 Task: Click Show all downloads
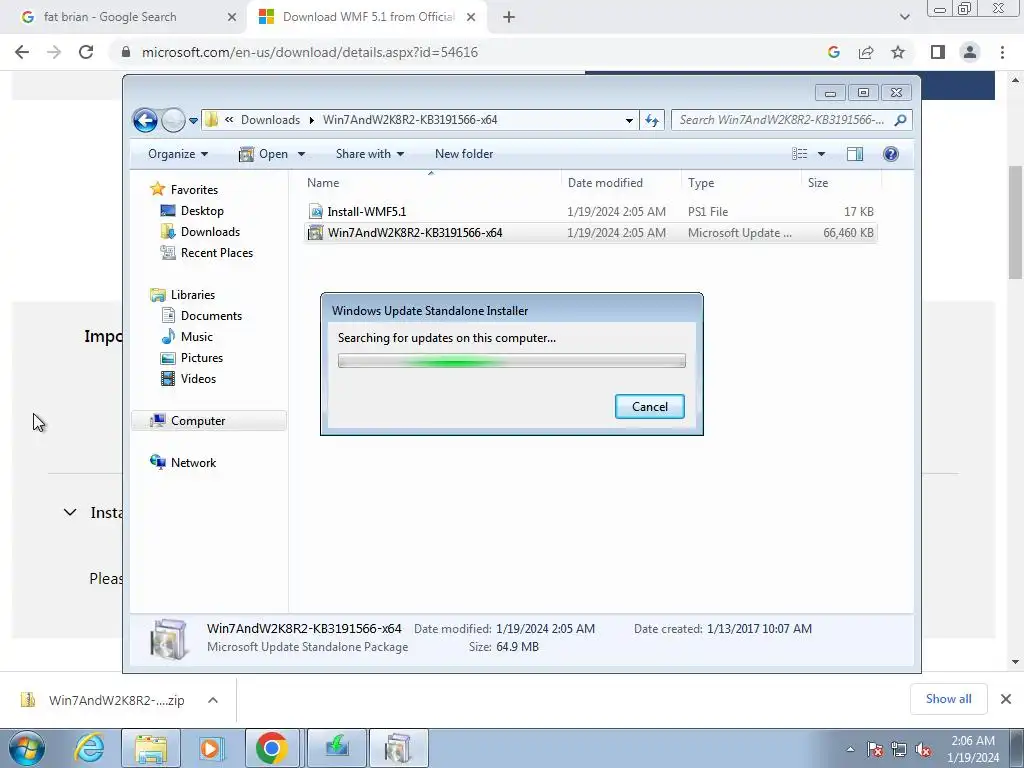[x=948, y=699]
